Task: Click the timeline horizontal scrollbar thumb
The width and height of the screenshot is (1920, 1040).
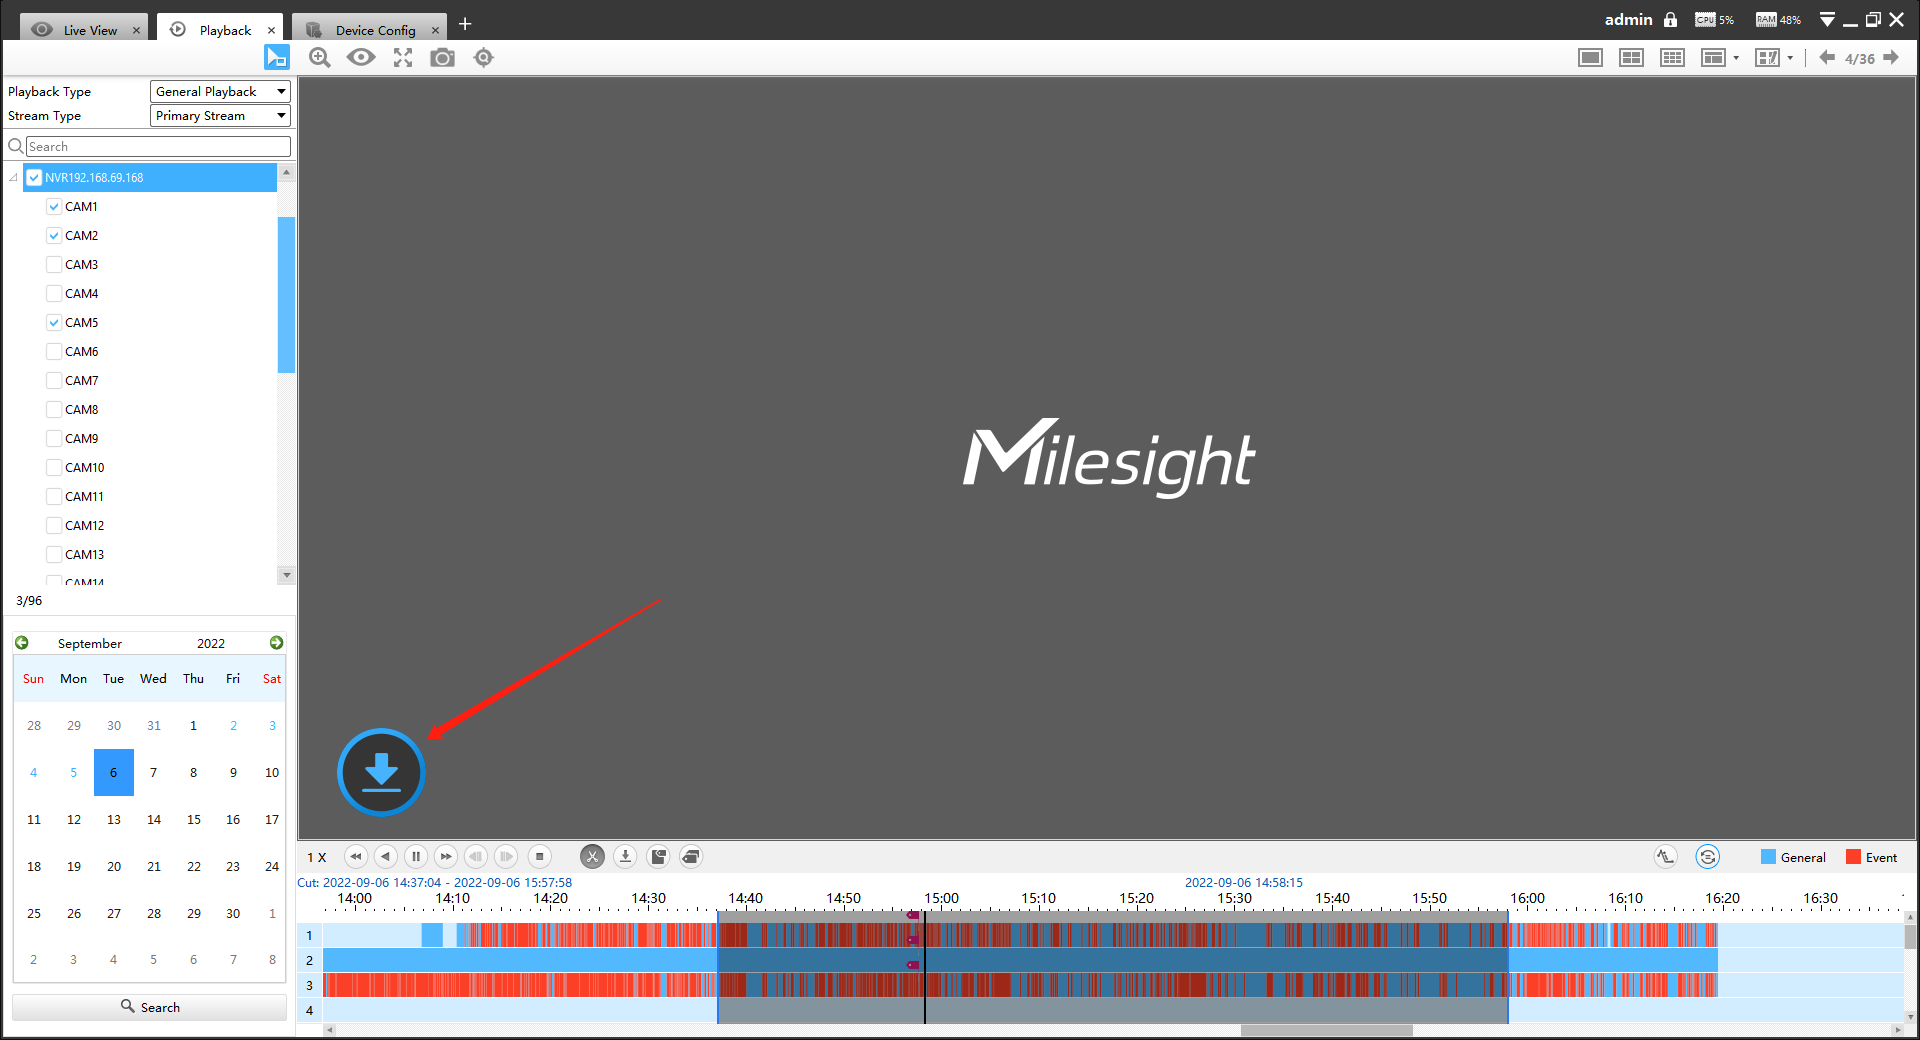Action: click(x=1326, y=1030)
